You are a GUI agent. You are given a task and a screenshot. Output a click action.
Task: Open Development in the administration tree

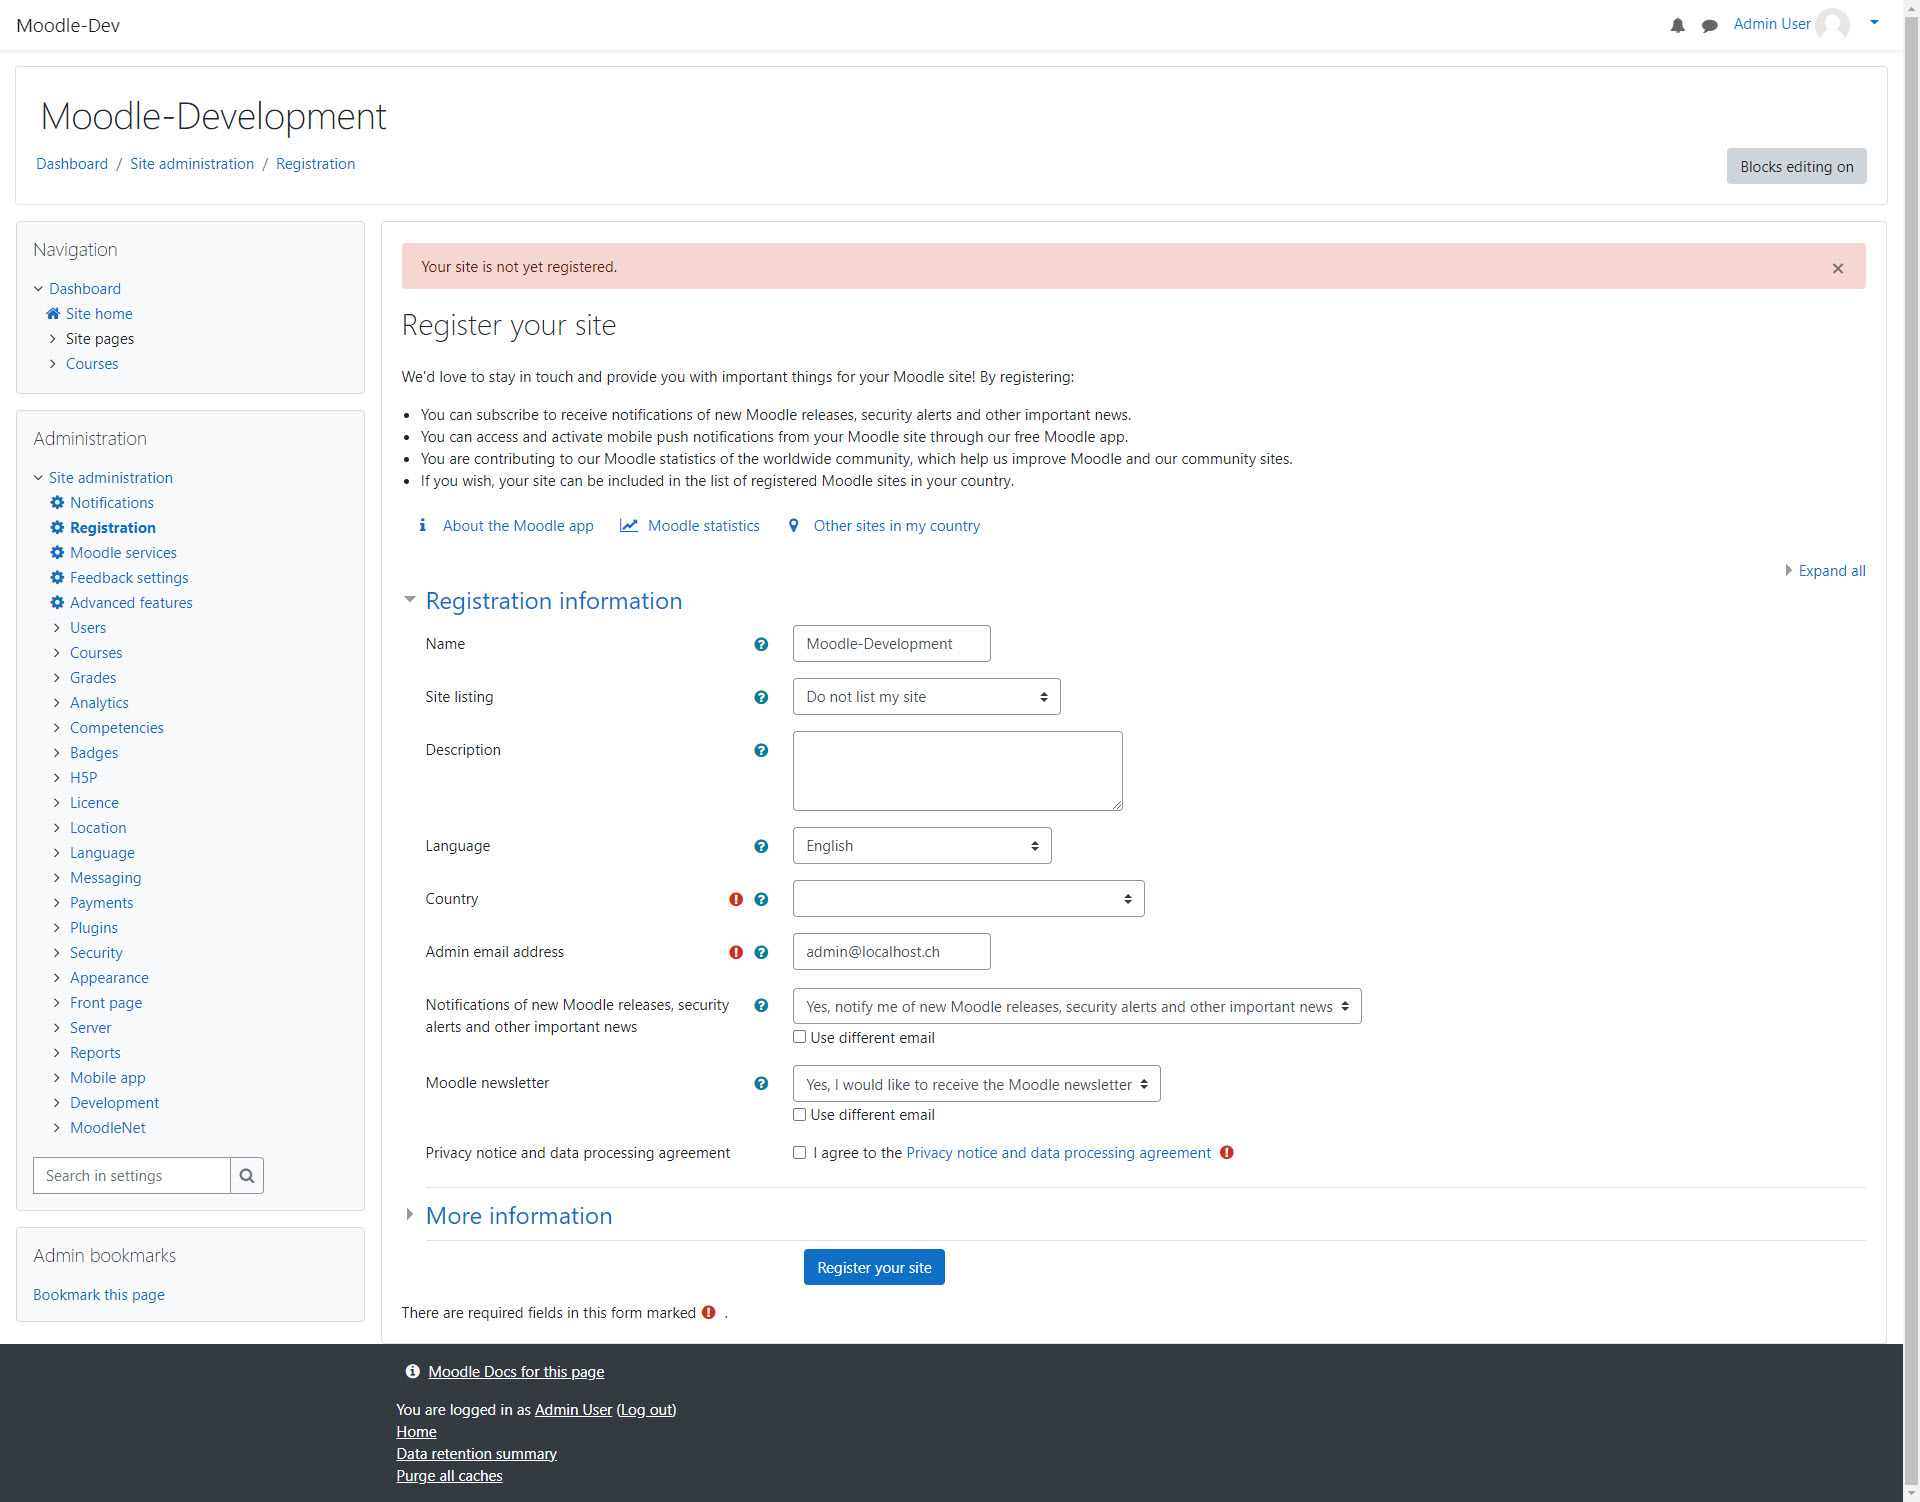click(114, 1103)
